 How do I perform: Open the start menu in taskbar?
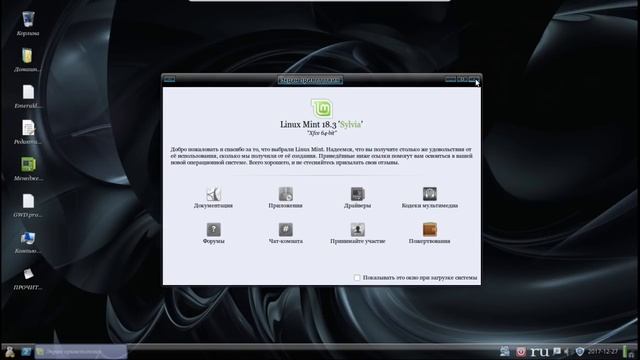[x=10, y=351]
